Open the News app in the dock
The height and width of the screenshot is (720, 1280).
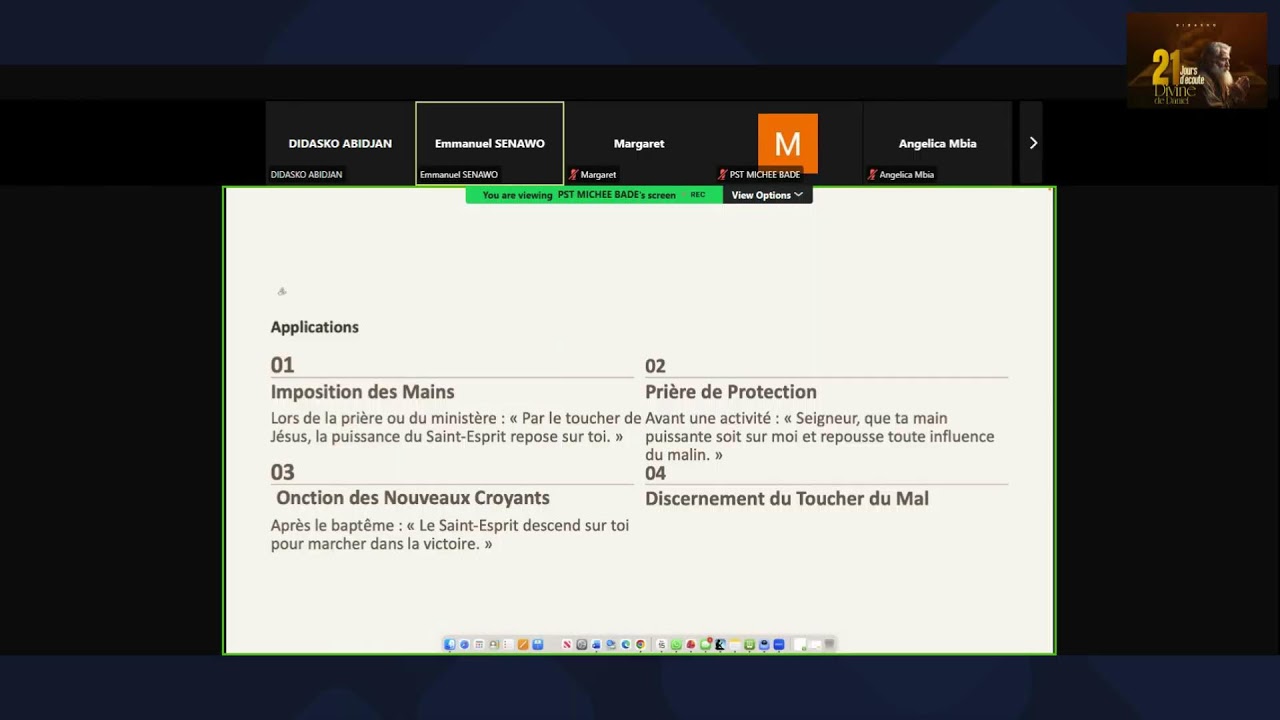(567, 645)
